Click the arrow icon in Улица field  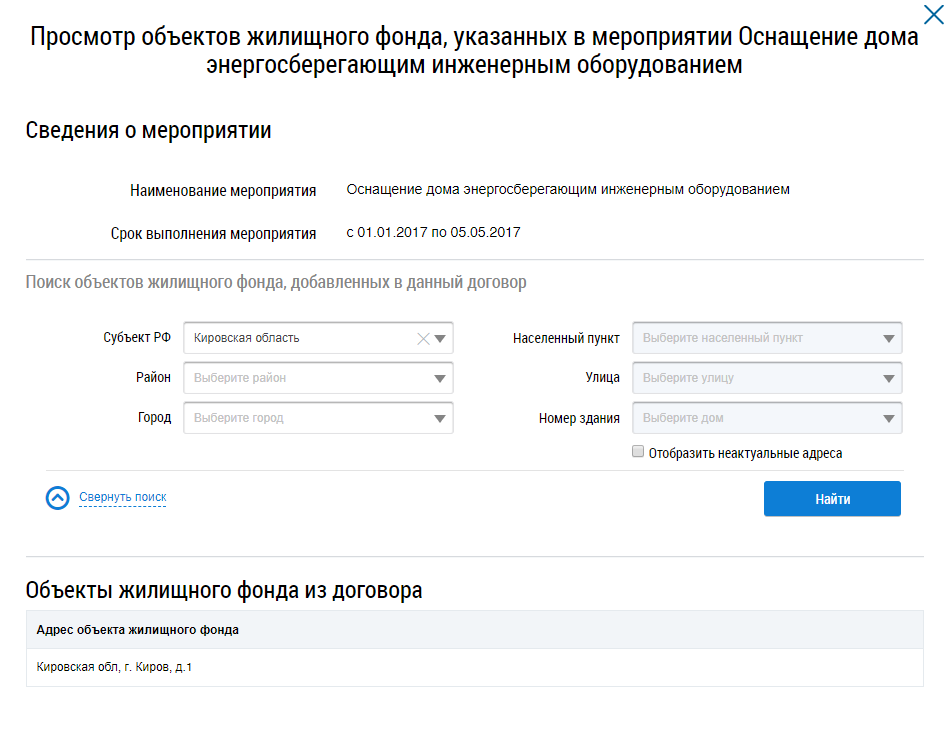point(889,379)
